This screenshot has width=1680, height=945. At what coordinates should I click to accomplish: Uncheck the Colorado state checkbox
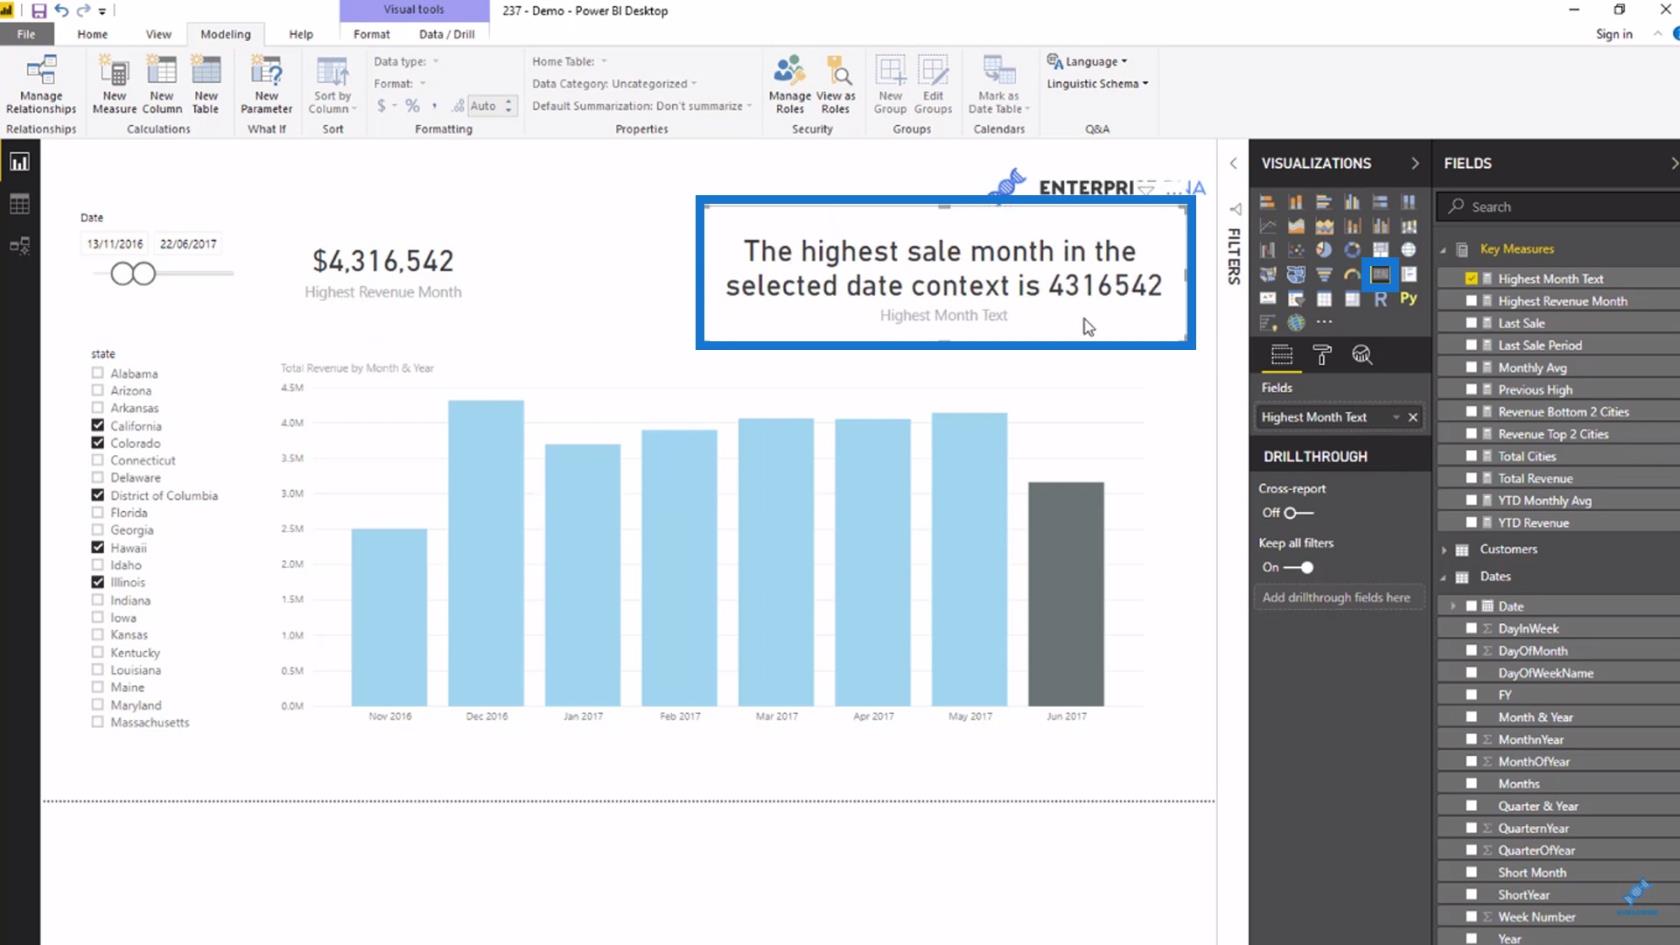click(x=98, y=443)
